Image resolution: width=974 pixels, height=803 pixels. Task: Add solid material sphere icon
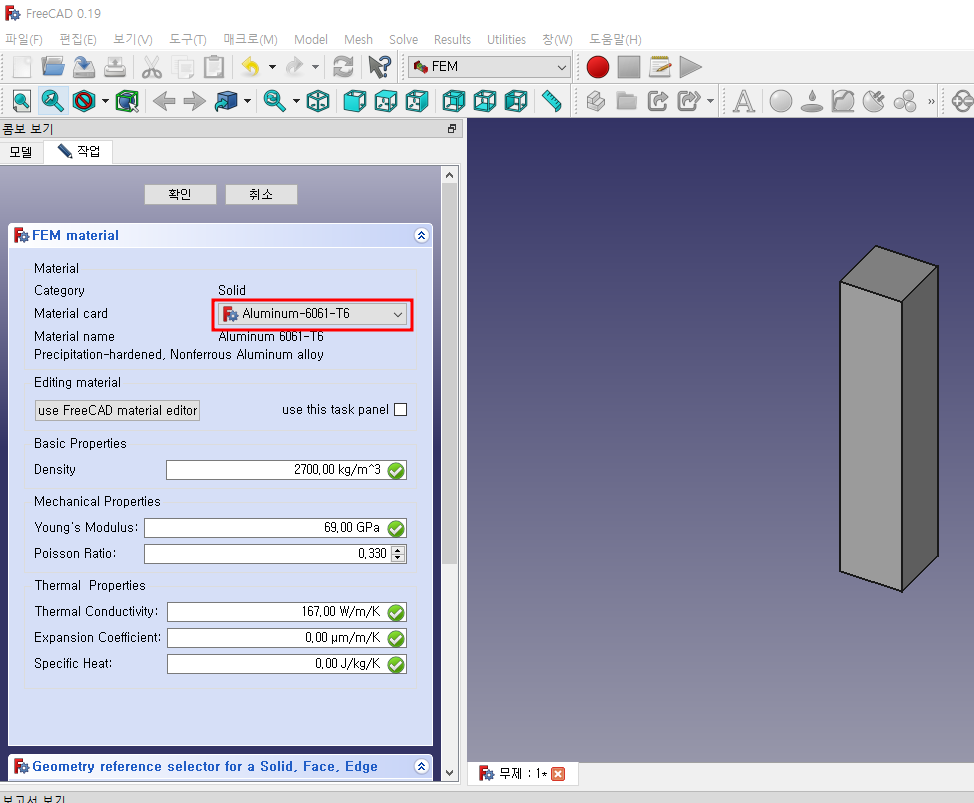[781, 101]
